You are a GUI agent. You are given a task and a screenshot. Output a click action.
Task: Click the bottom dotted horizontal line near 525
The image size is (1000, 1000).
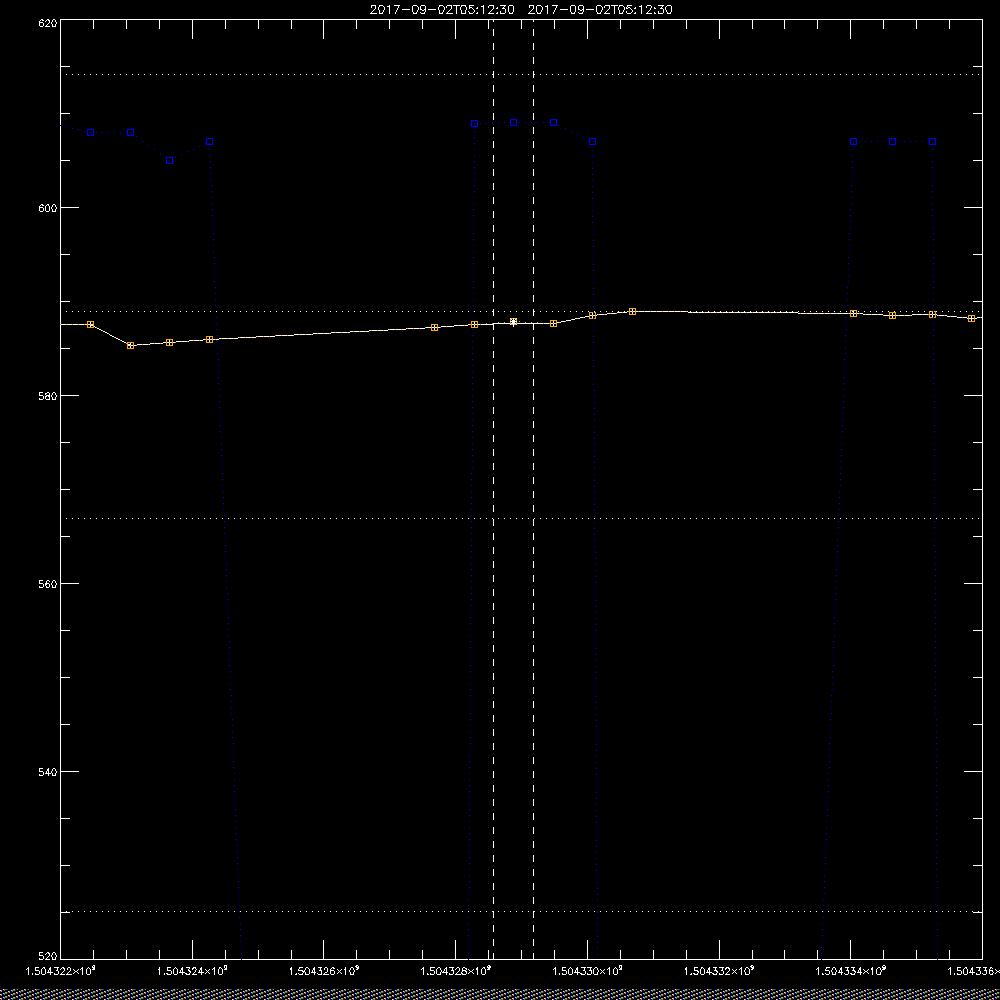coord(521,911)
